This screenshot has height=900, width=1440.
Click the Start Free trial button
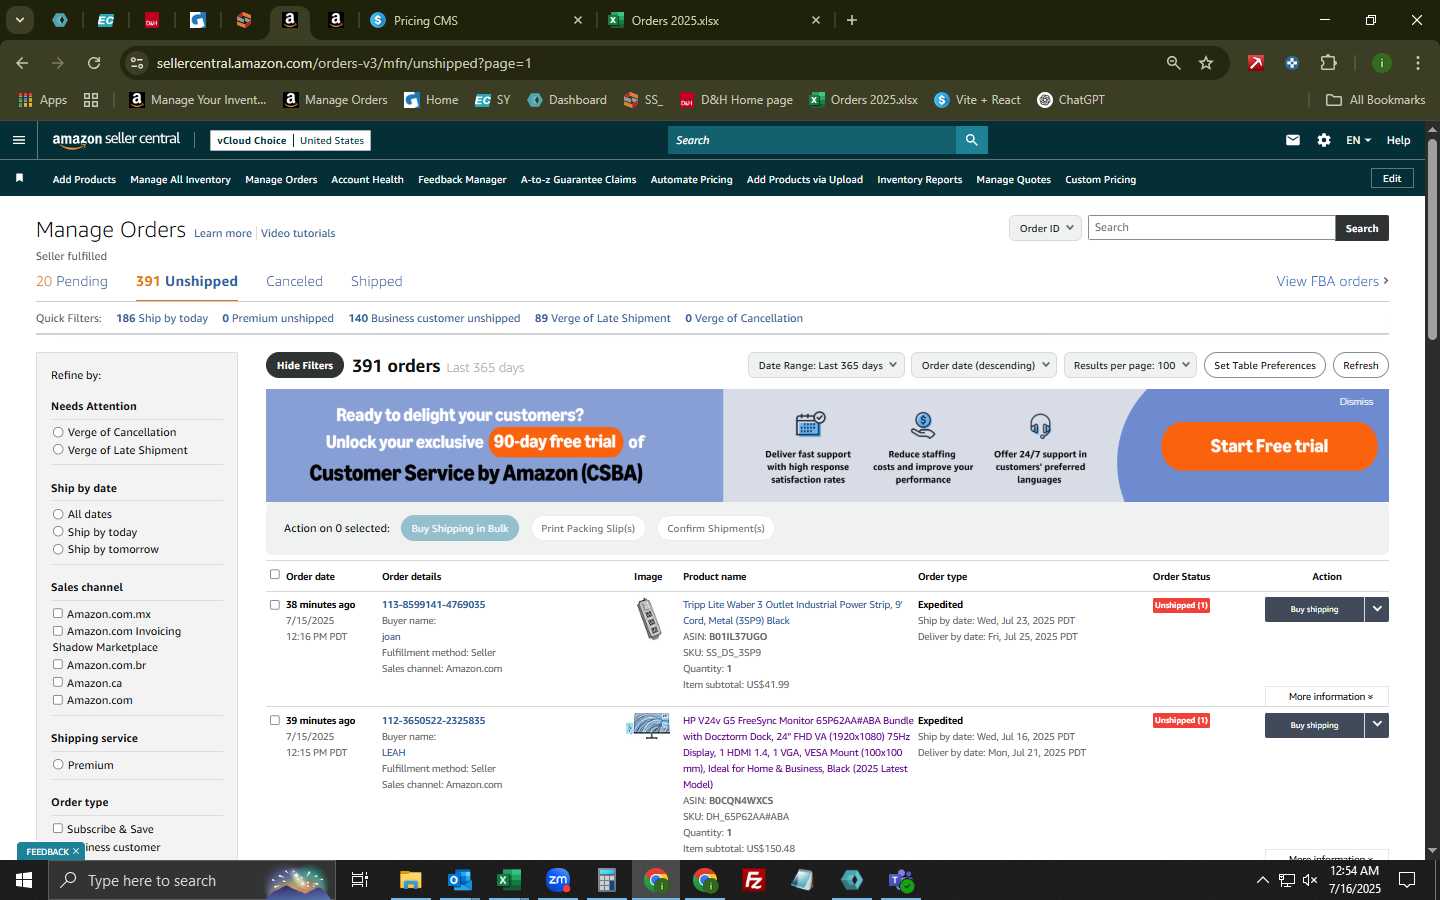[x=1269, y=446]
